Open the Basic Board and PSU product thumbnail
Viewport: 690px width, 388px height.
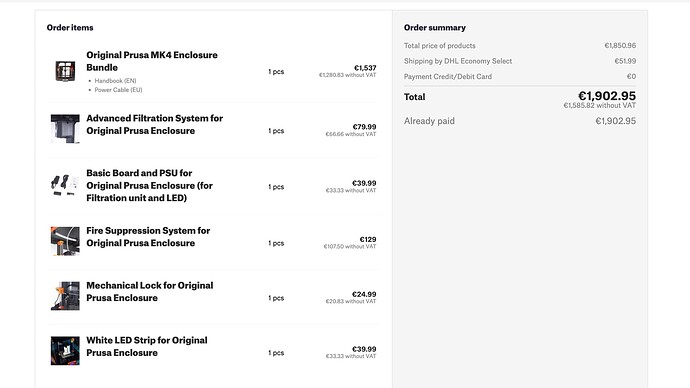65,185
